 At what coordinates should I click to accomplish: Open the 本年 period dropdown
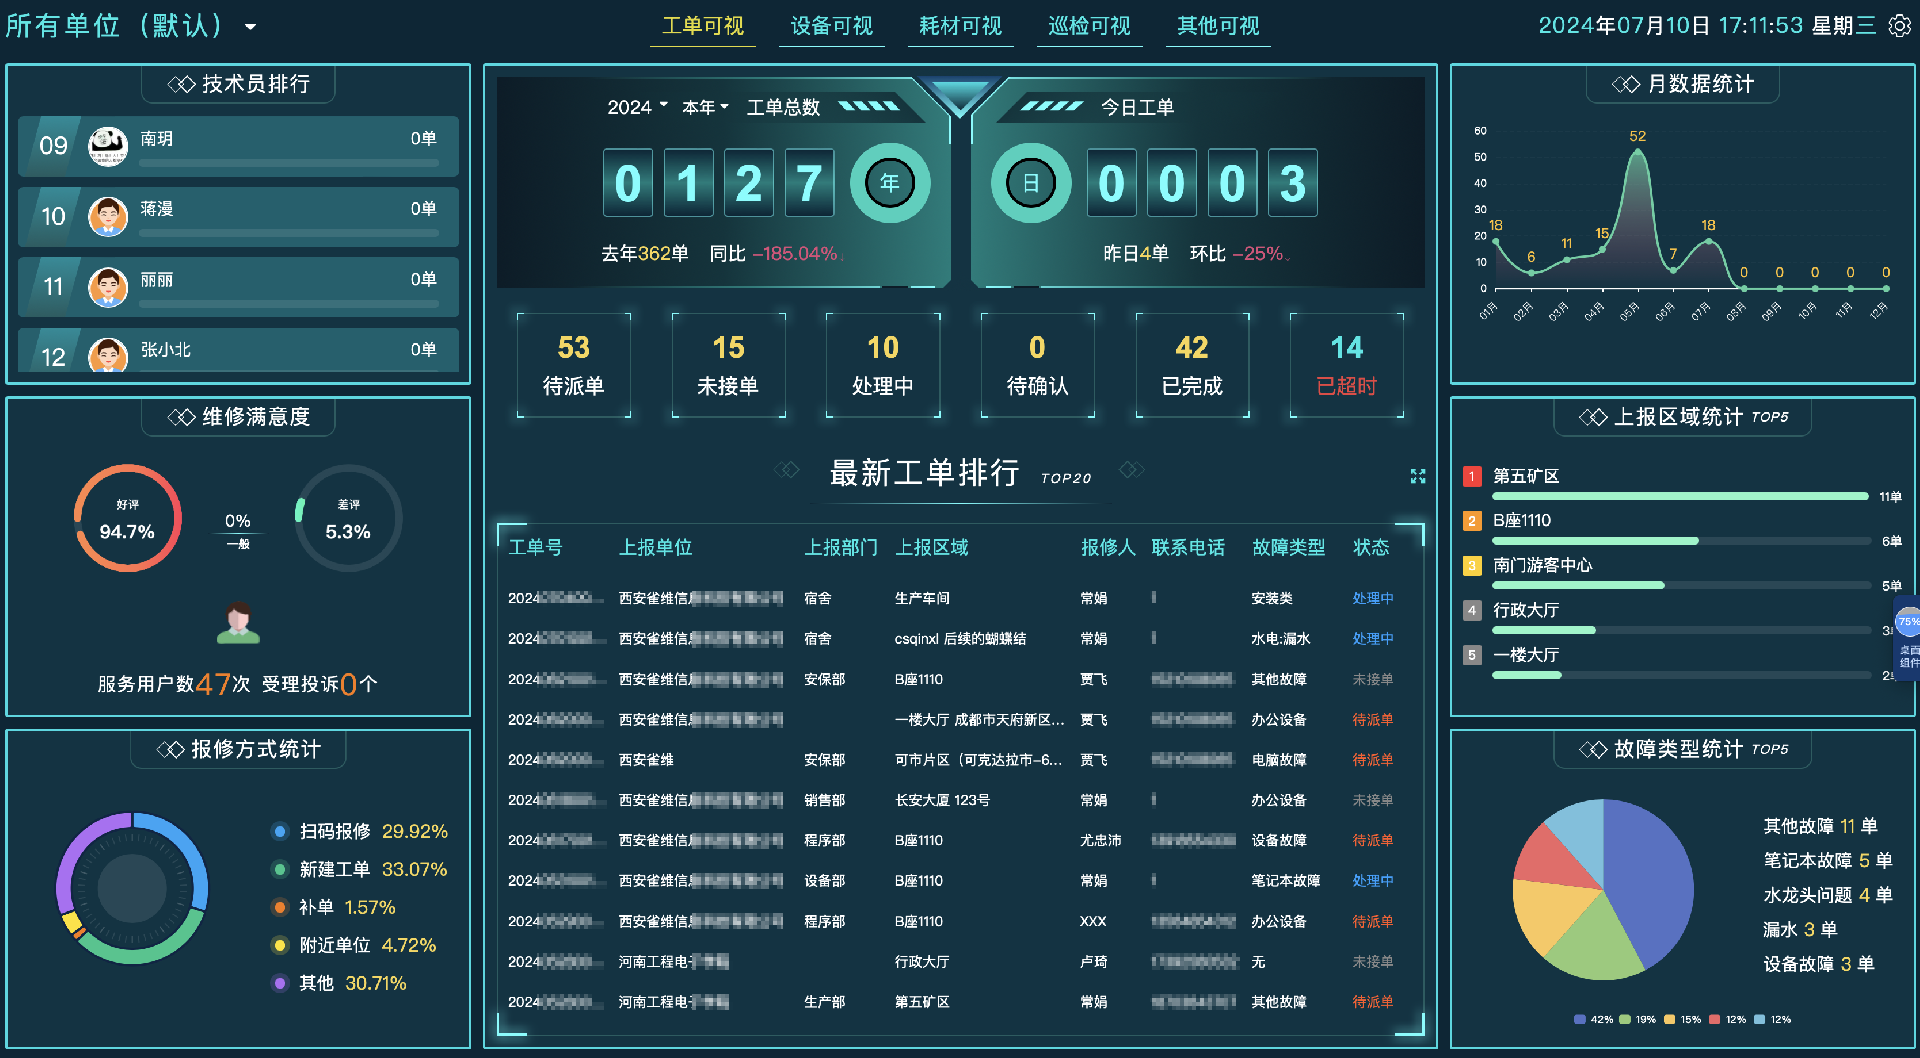pos(703,107)
